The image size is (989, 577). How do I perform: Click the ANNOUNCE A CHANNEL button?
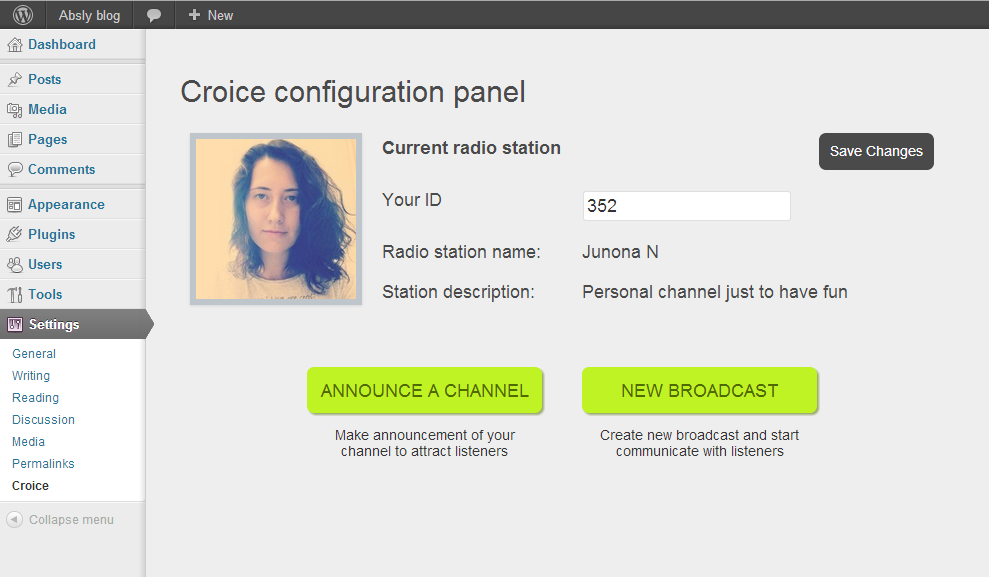pos(424,390)
